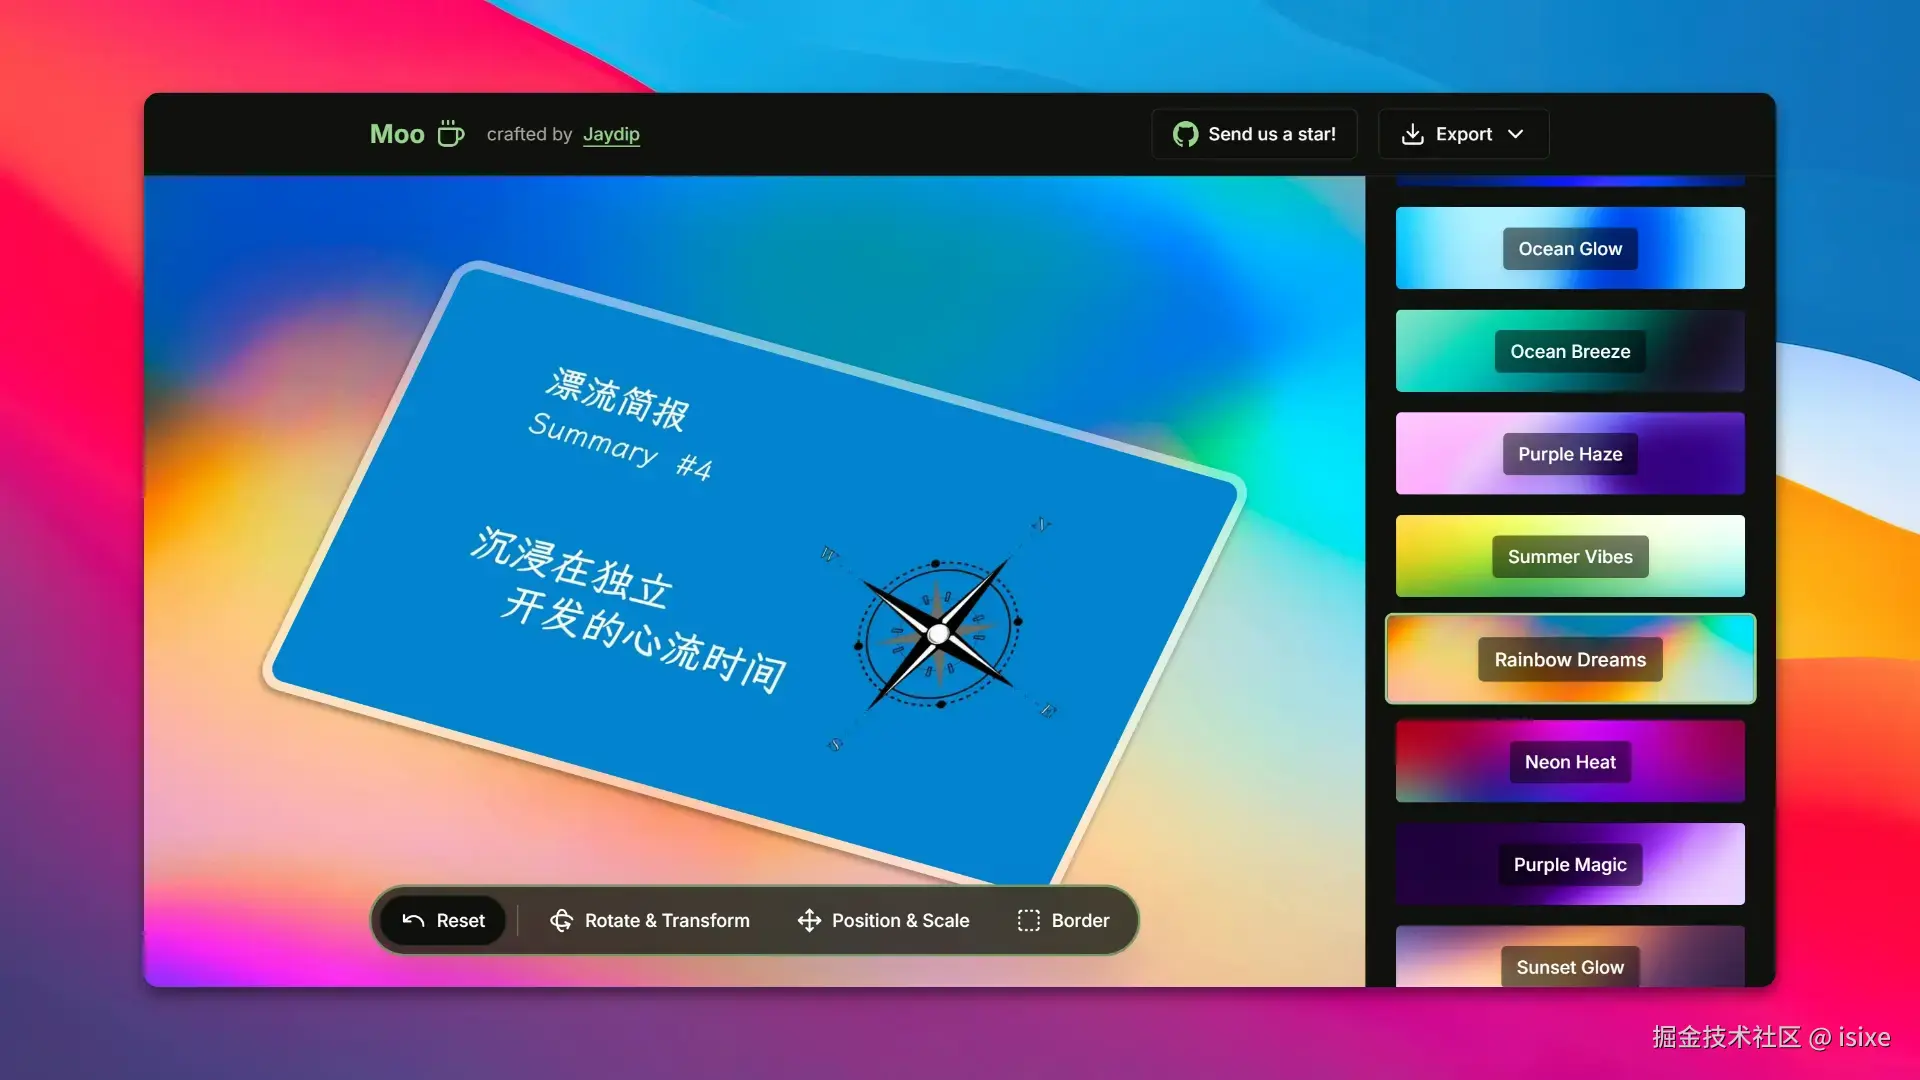Open the Rotate & Transform options

pos(667,920)
